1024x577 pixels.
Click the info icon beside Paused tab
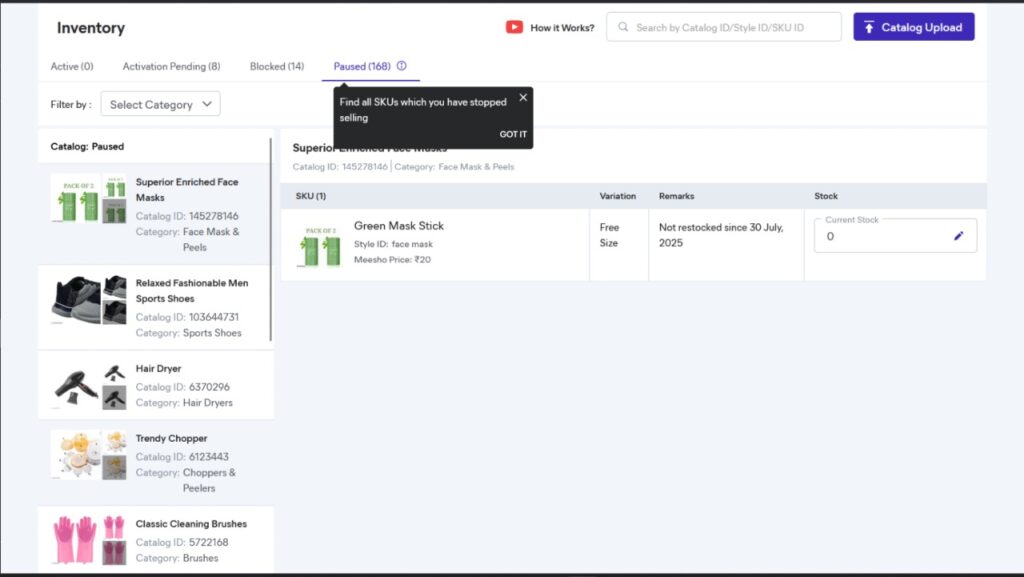click(x=401, y=66)
